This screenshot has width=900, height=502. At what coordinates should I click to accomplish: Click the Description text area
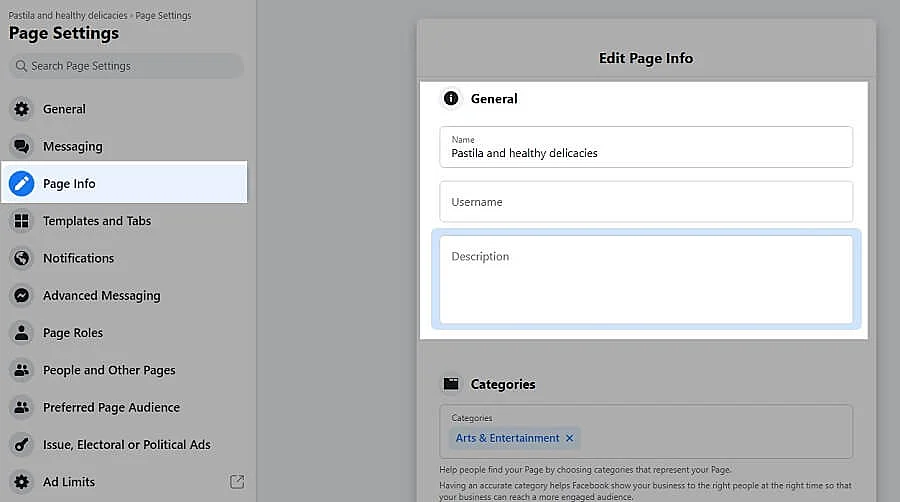646,280
